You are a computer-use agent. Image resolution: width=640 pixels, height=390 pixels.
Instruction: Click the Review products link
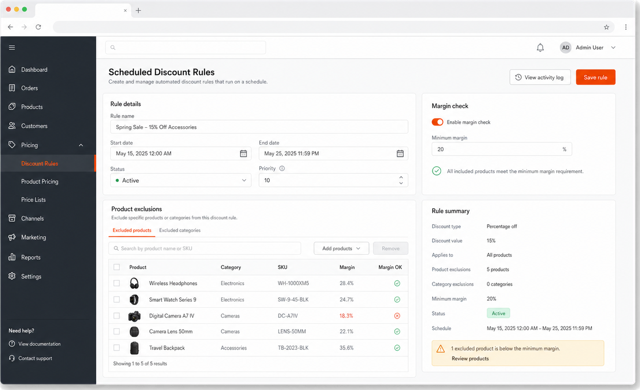pyautogui.click(x=470, y=359)
